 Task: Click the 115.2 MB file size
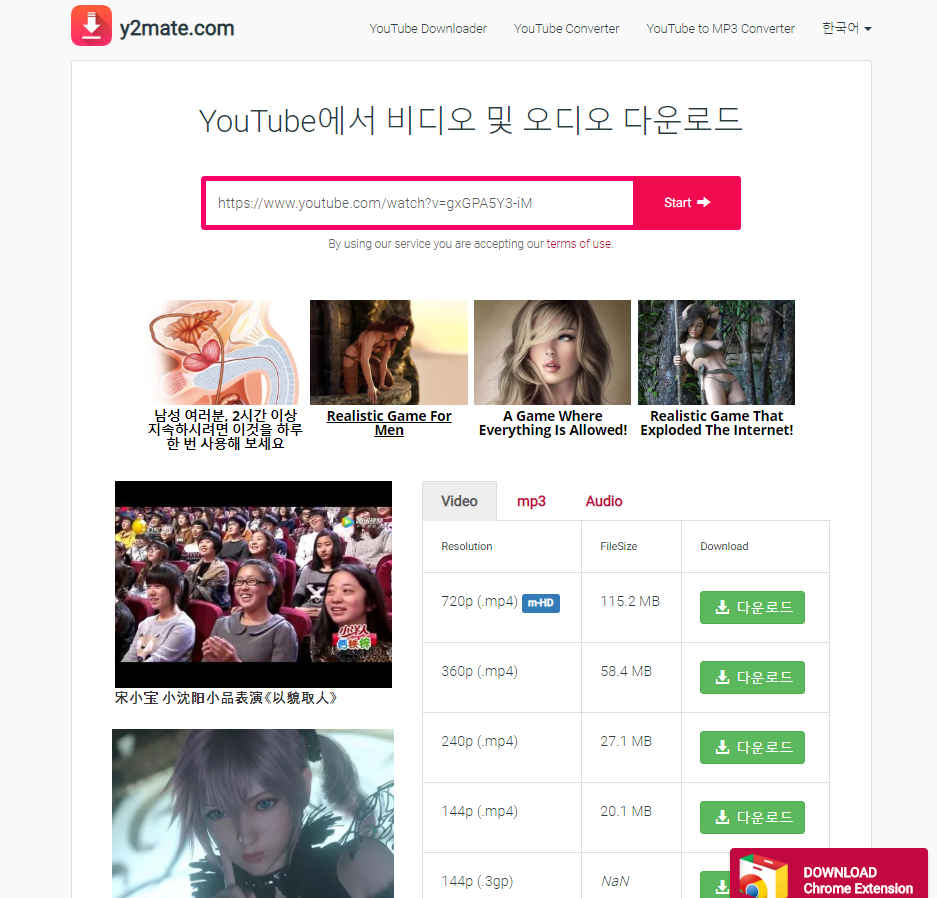pyautogui.click(x=630, y=602)
